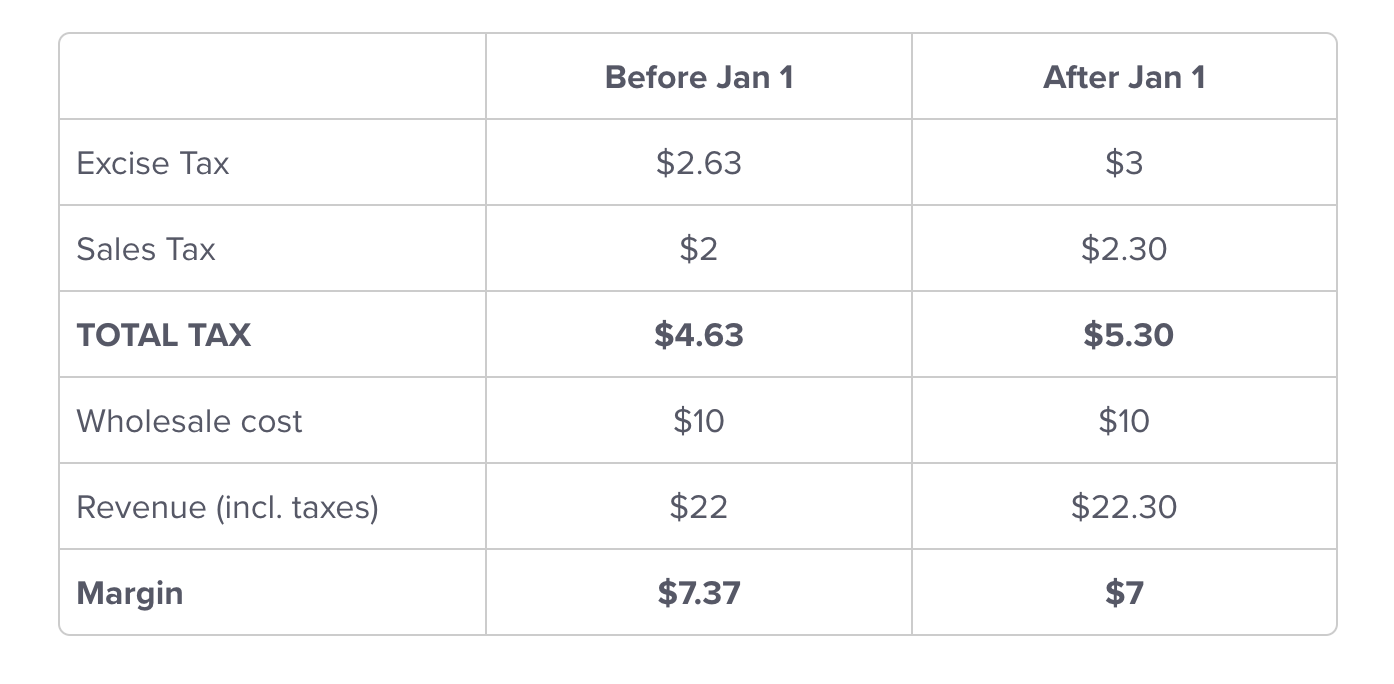Select the "After Jan 1" column header
Screen dimensions: 1394x684
coord(1124,77)
